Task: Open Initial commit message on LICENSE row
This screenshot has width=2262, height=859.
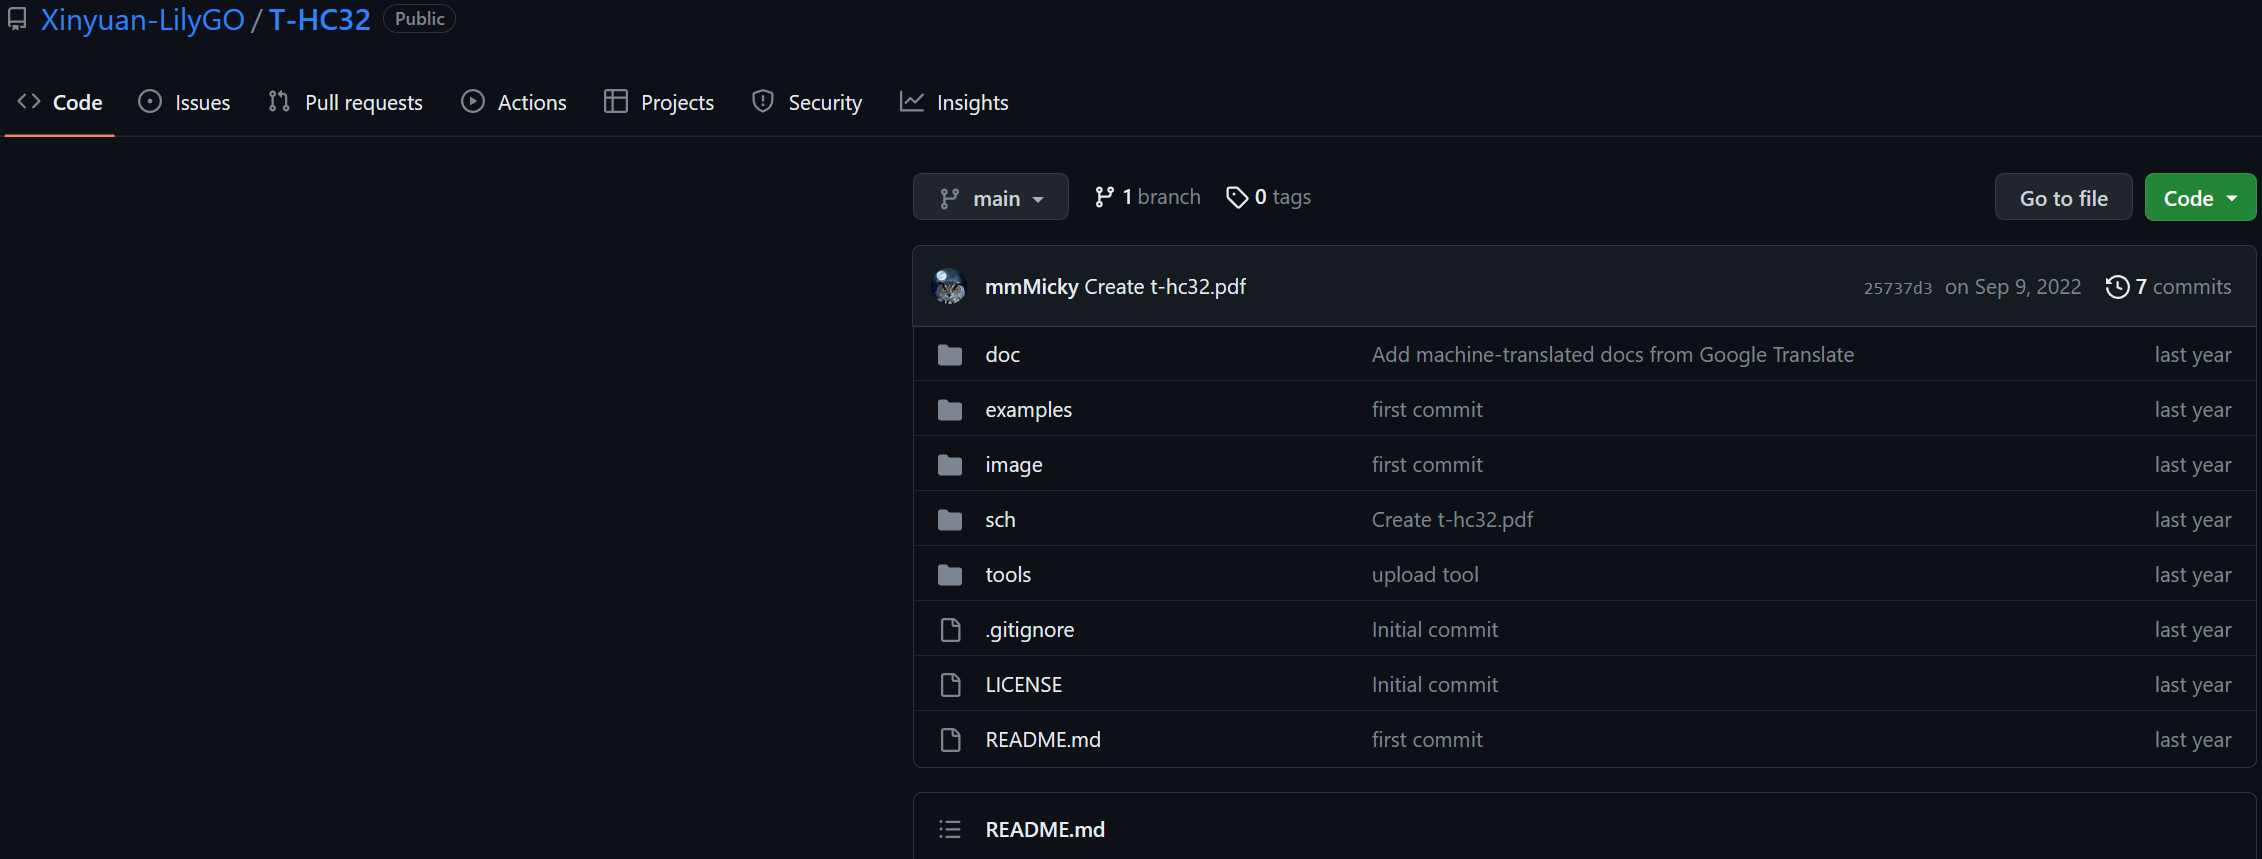Action: pos(1435,685)
